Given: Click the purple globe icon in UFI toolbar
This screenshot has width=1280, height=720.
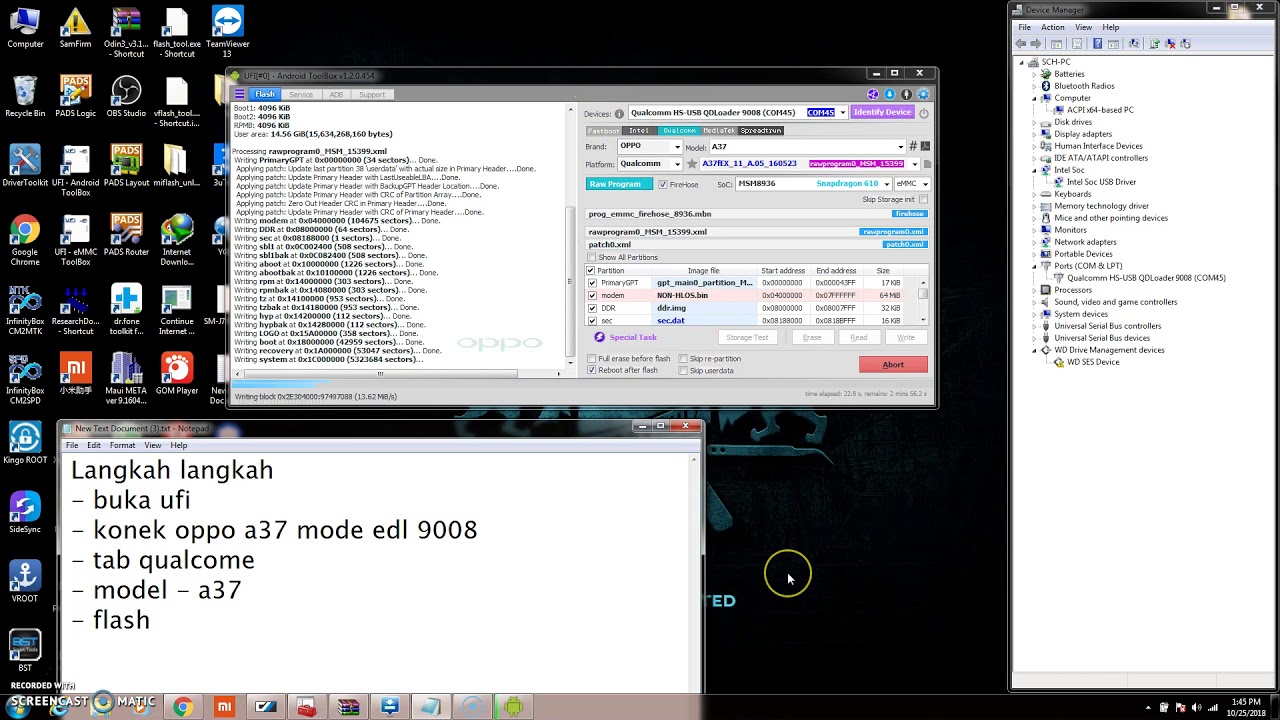Looking at the screenshot, I should point(873,94).
